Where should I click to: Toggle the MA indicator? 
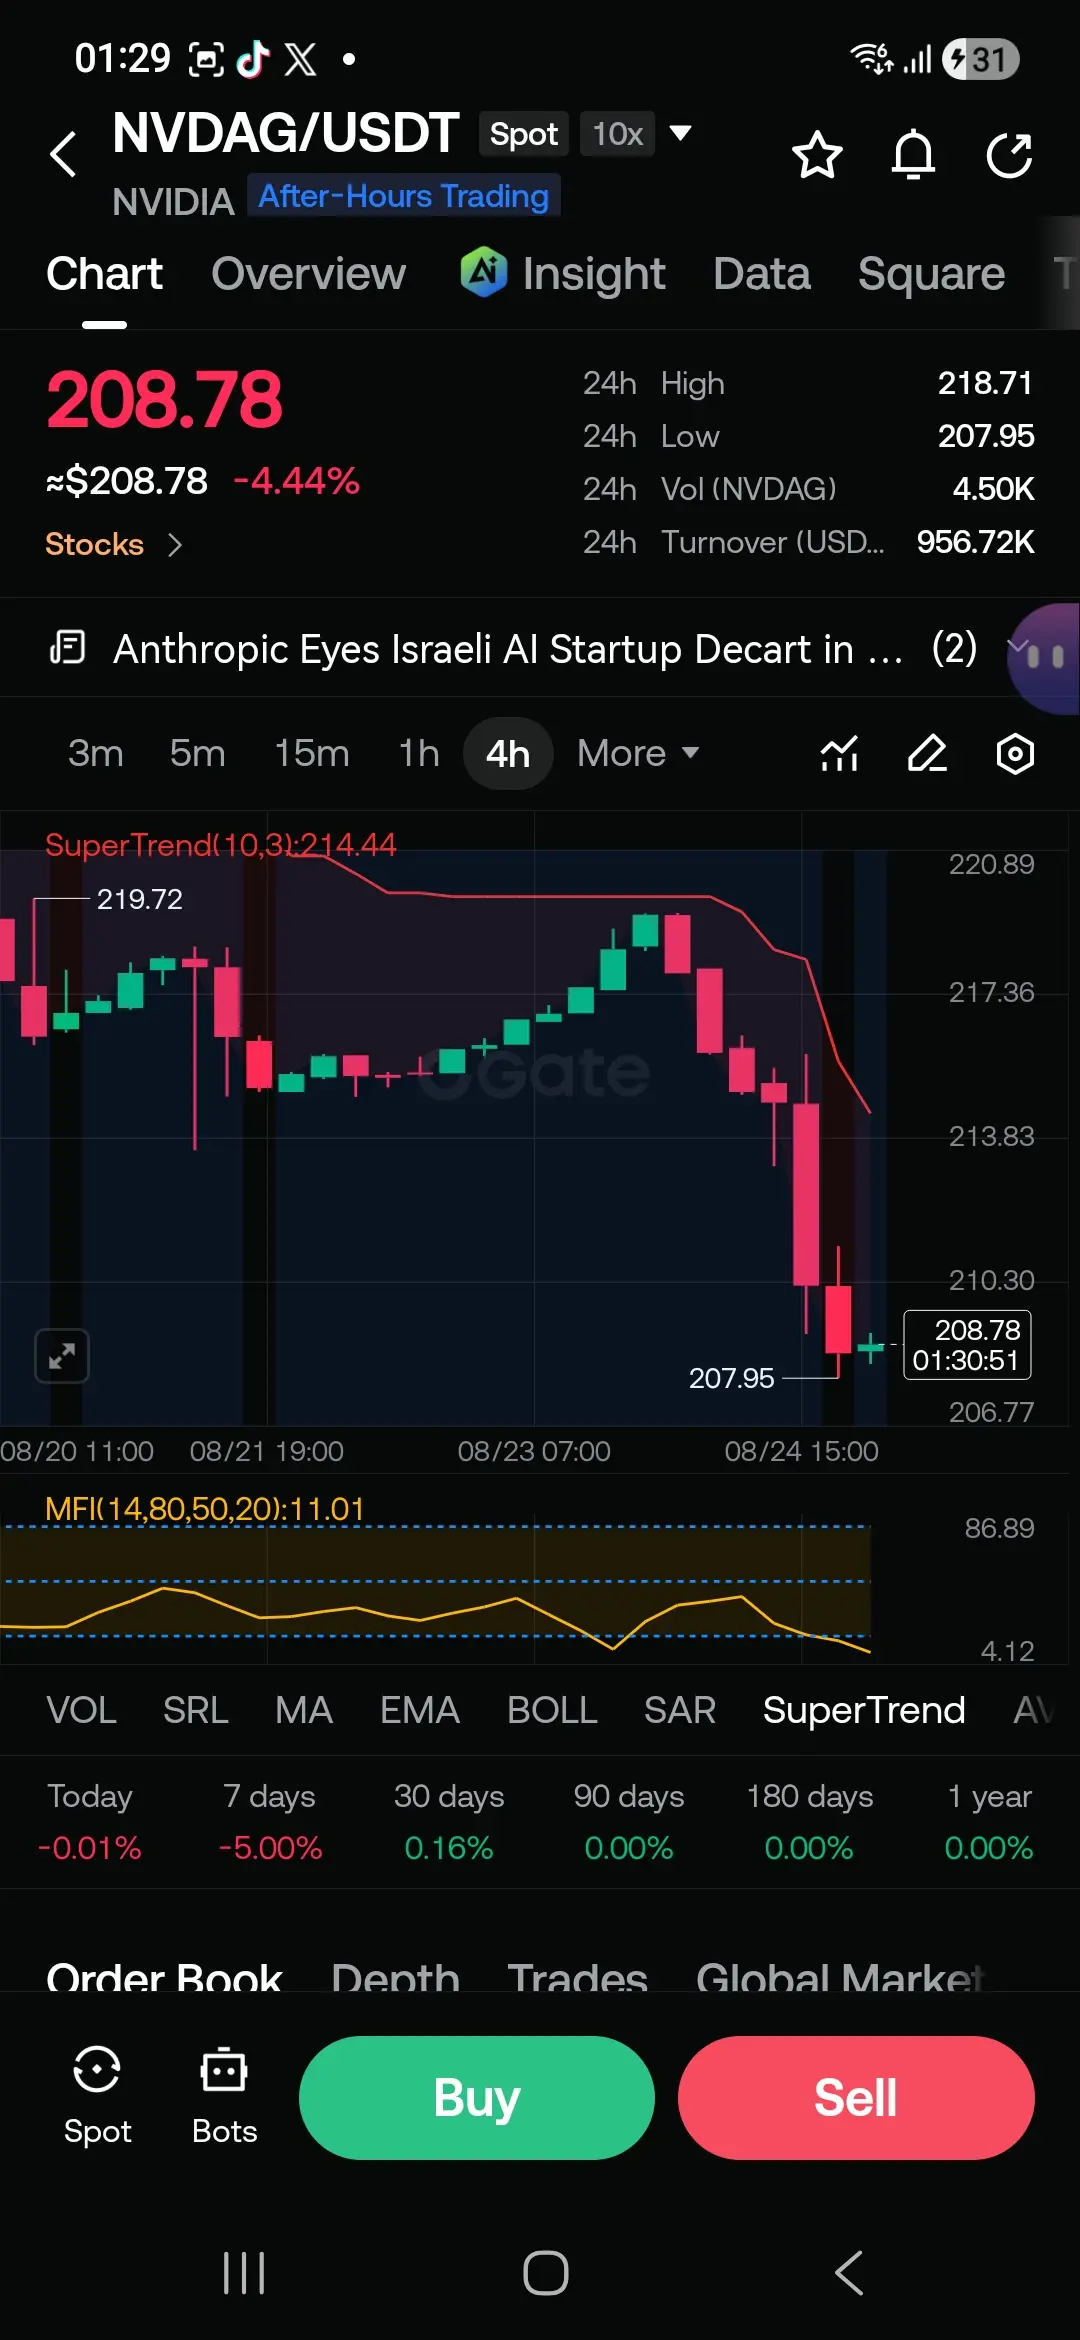[x=304, y=1710]
